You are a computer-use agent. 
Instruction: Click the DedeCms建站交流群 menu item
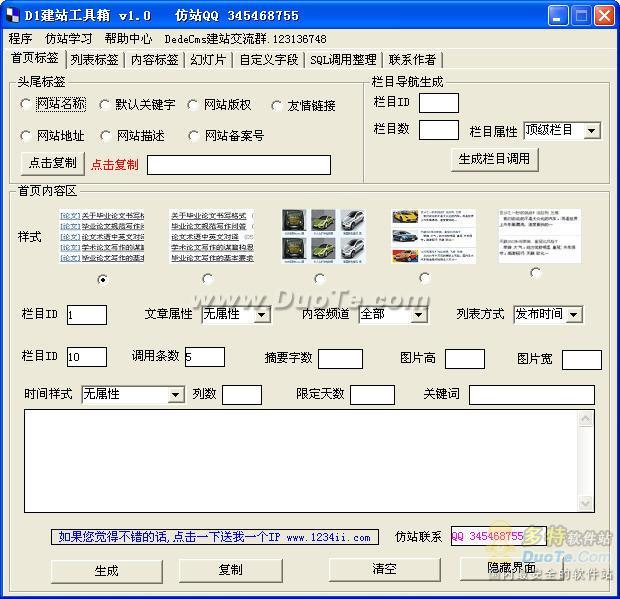tap(246, 39)
